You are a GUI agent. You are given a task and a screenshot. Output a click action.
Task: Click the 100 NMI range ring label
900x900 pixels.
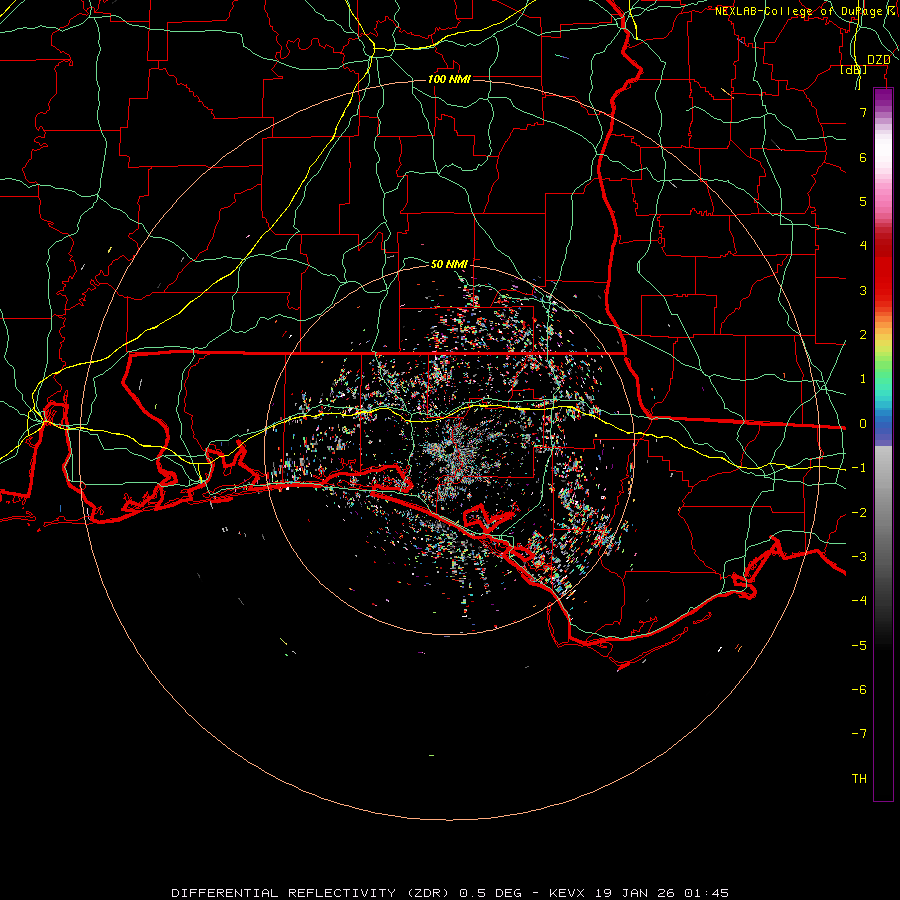click(449, 79)
